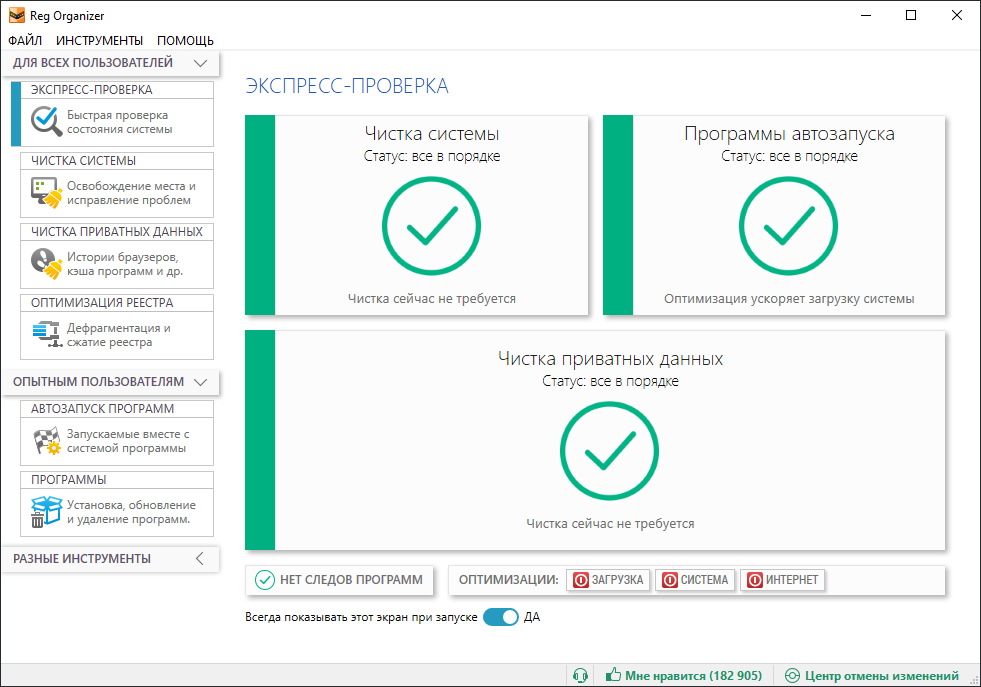Image resolution: width=981 pixels, height=687 pixels.
Task: Click the Автозапуск программ flag icon
Action: (46, 440)
